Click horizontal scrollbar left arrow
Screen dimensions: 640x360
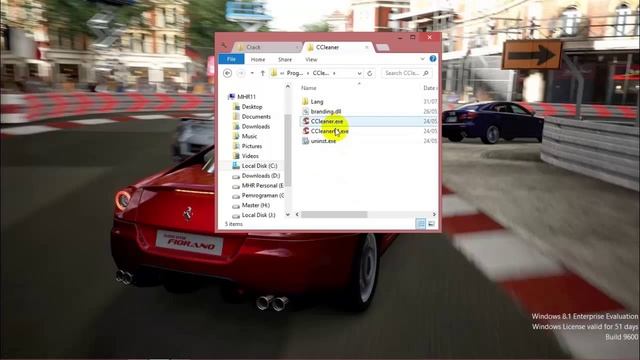(x=297, y=214)
